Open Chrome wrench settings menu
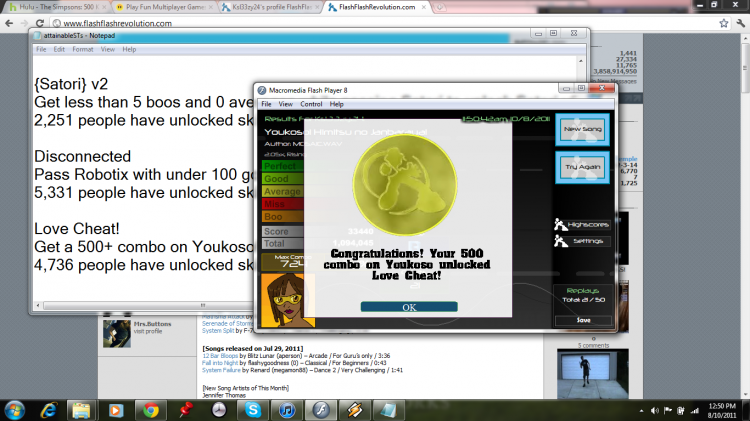This screenshot has height=421, width=750. (741, 23)
